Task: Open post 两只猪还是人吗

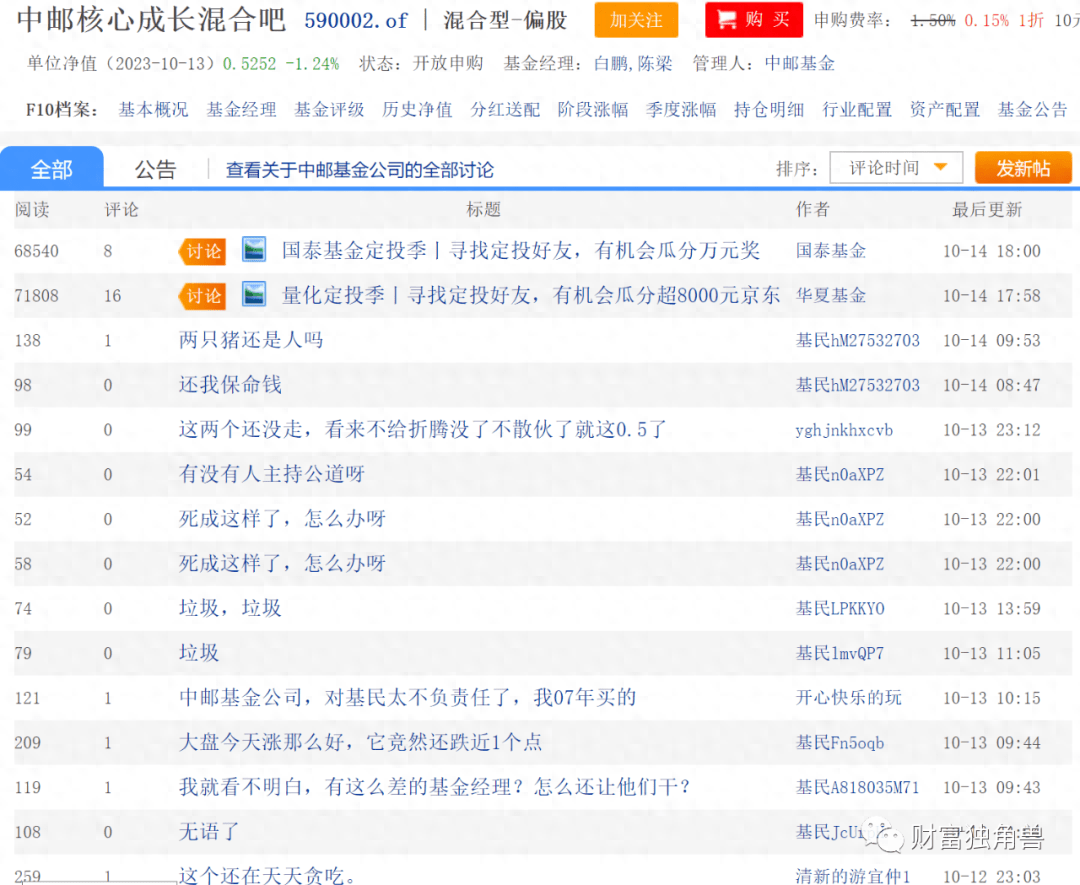Action: 250,340
